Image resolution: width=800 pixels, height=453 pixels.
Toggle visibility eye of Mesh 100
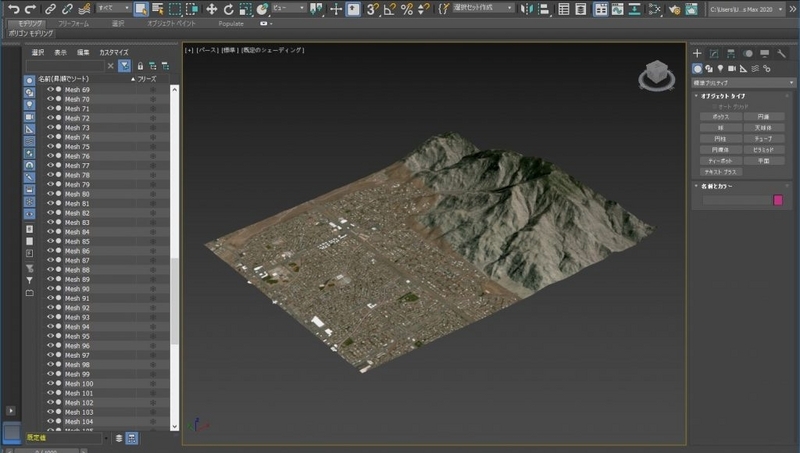pyautogui.click(x=50, y=384)
